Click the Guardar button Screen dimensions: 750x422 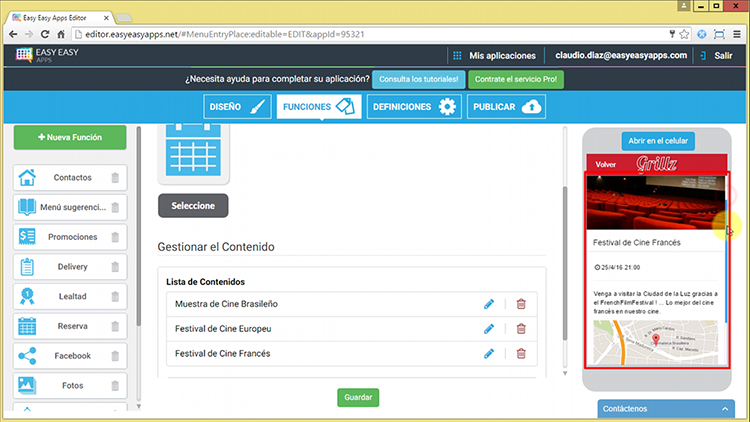pos(358,397)
